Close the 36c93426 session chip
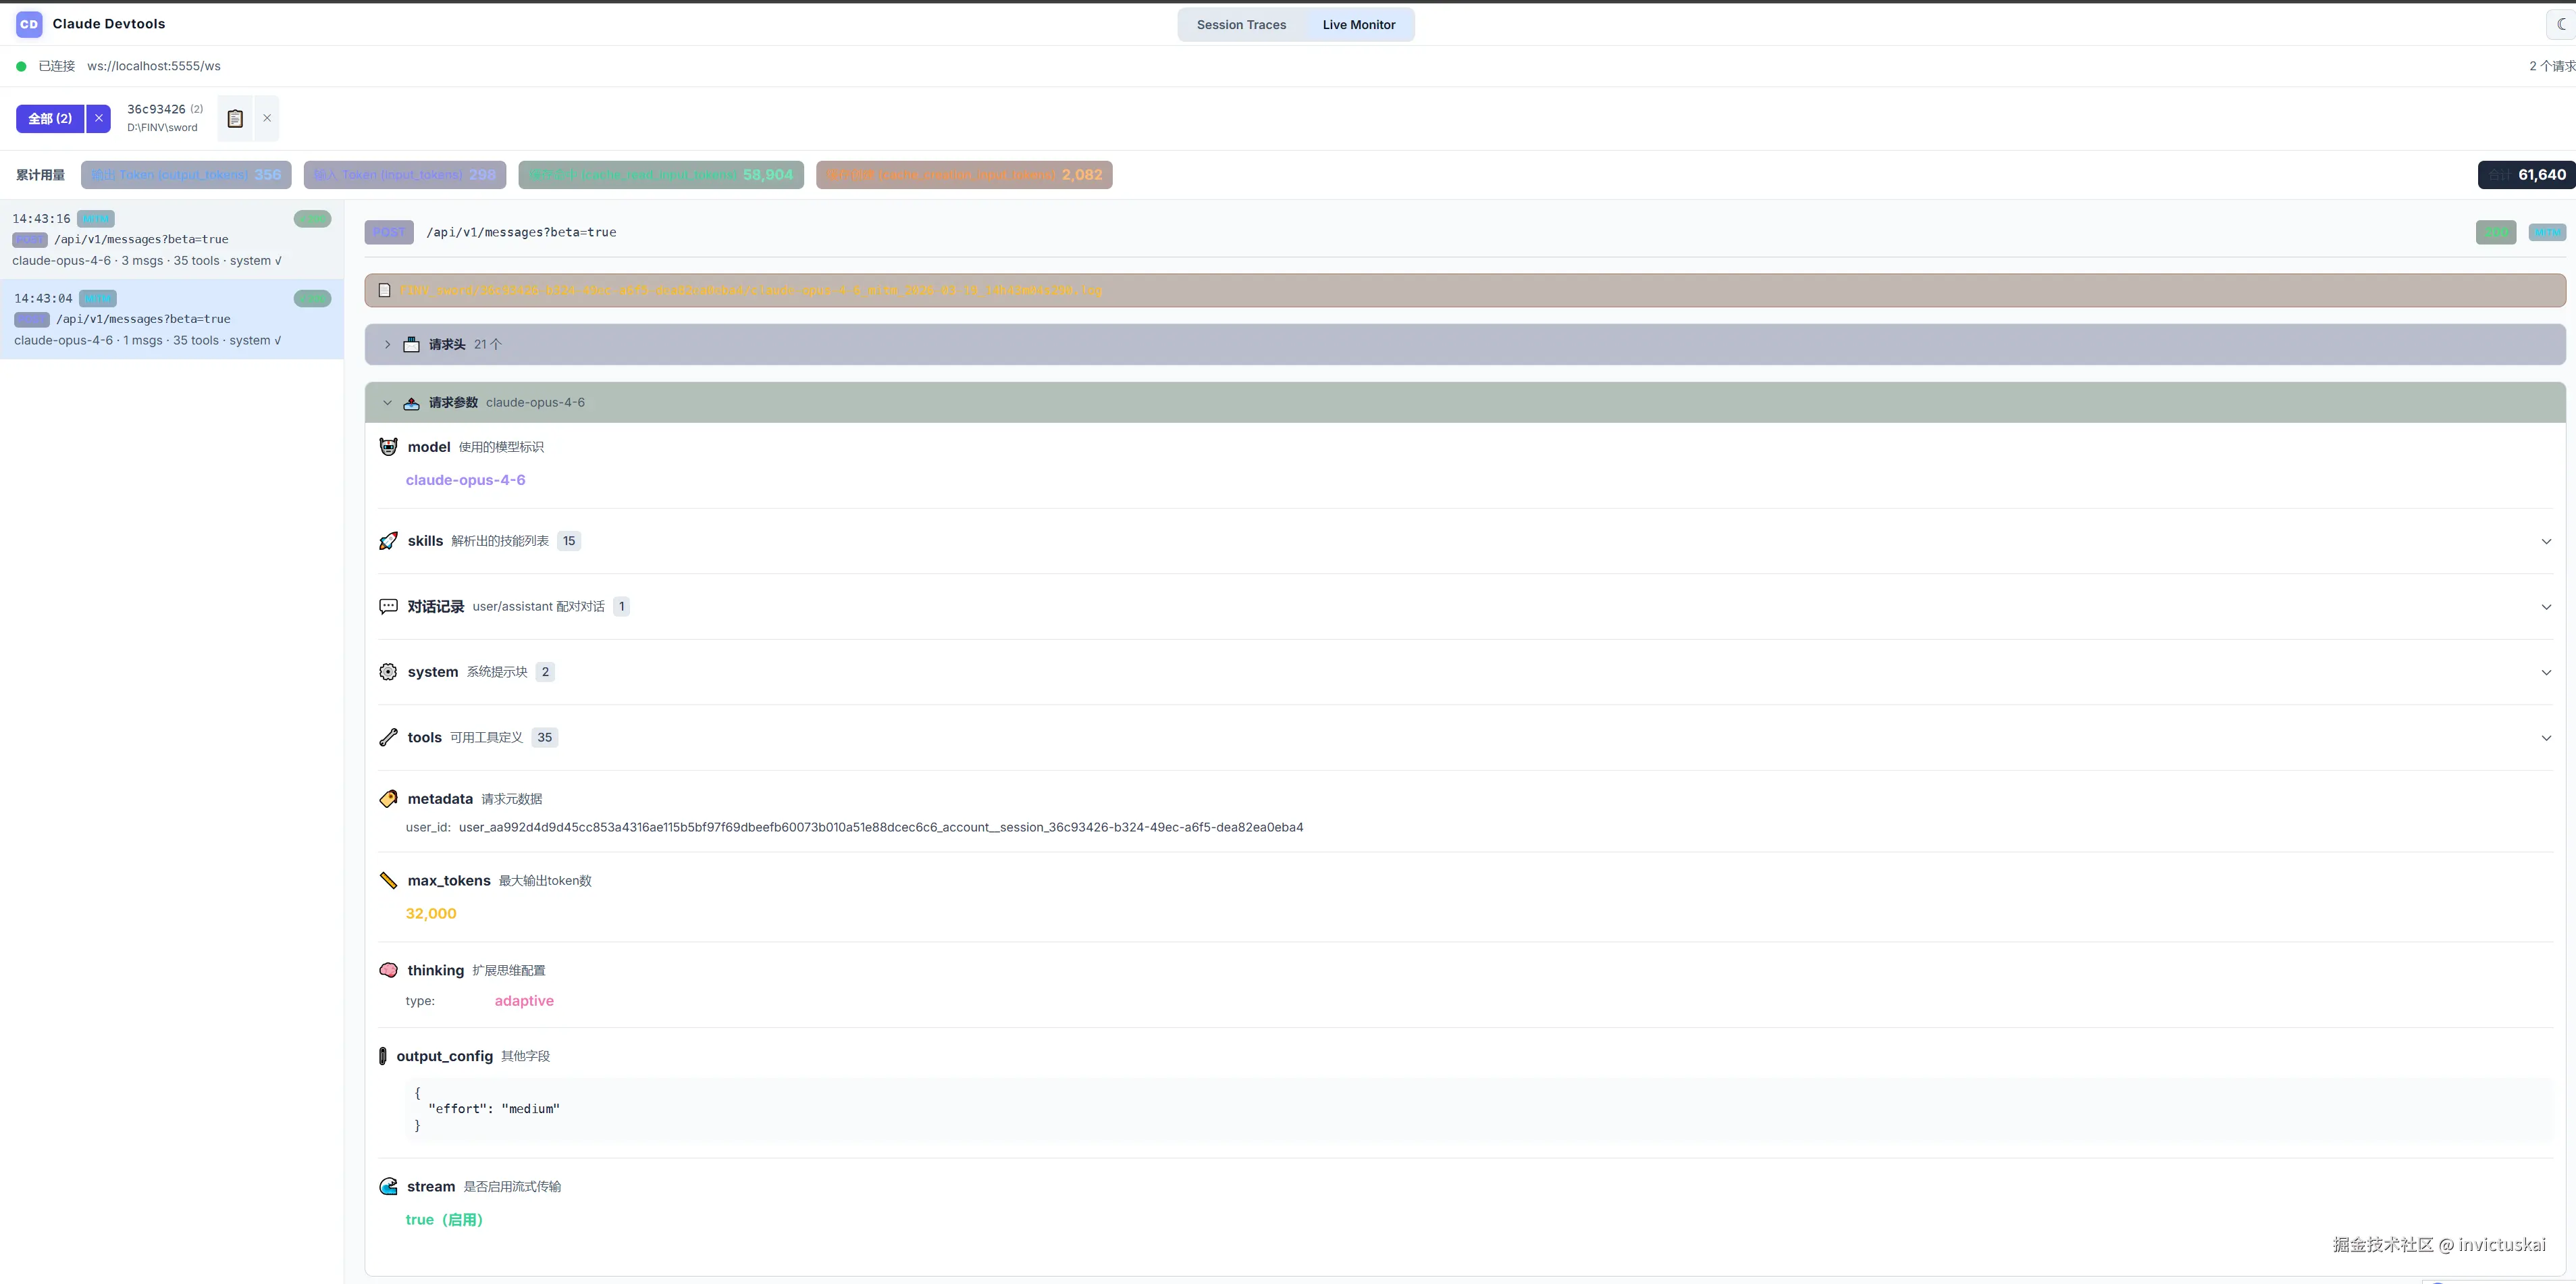The height and width of the screenshot is (1284, 2576). [267, 118]
